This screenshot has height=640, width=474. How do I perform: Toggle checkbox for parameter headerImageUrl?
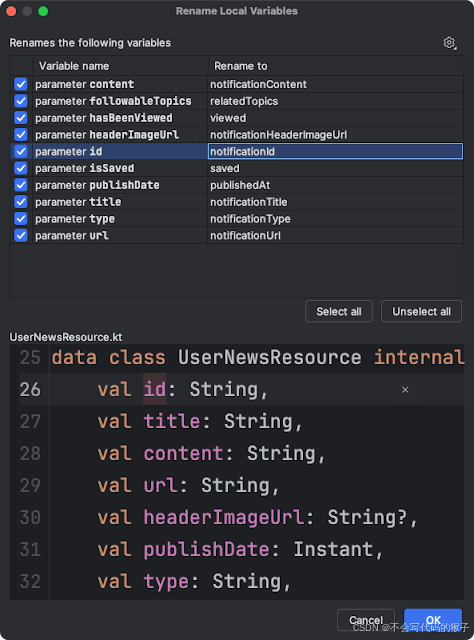coord(21,135)
